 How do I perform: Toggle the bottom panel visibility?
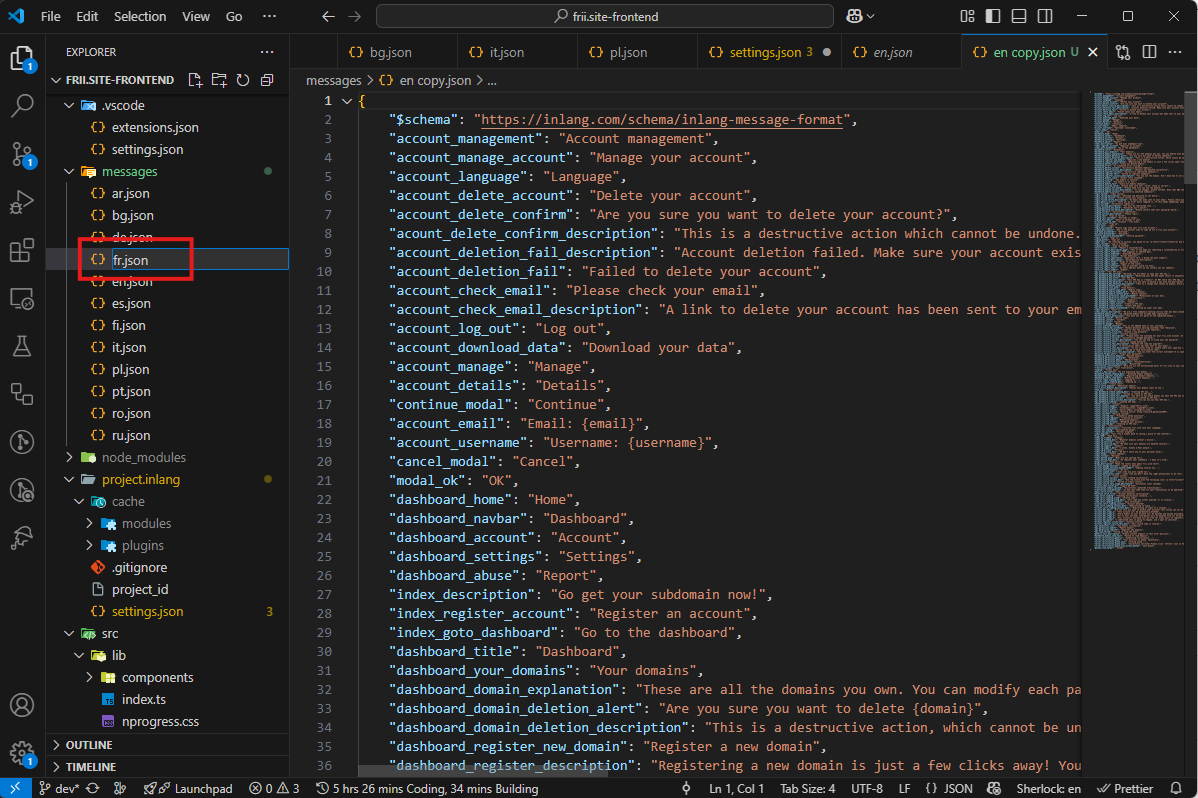(x=1019, y=16)
